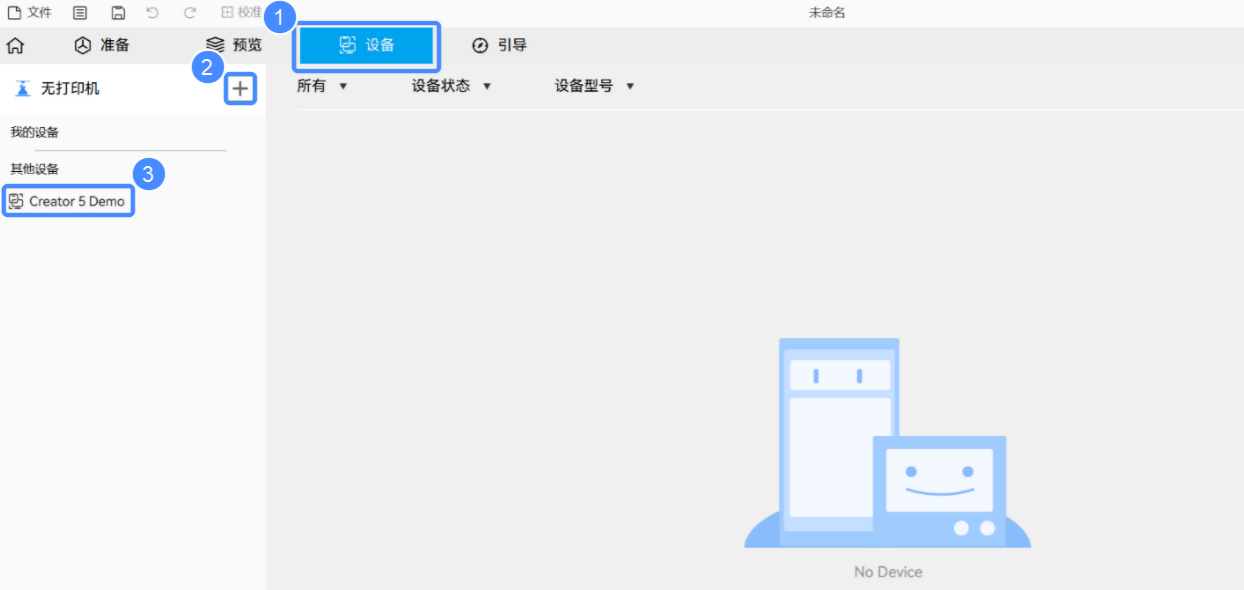The width and height of the screenshot is (1244, 590).
Task: Click the printer icon beside 无打印机
Action: click(23, 89)
